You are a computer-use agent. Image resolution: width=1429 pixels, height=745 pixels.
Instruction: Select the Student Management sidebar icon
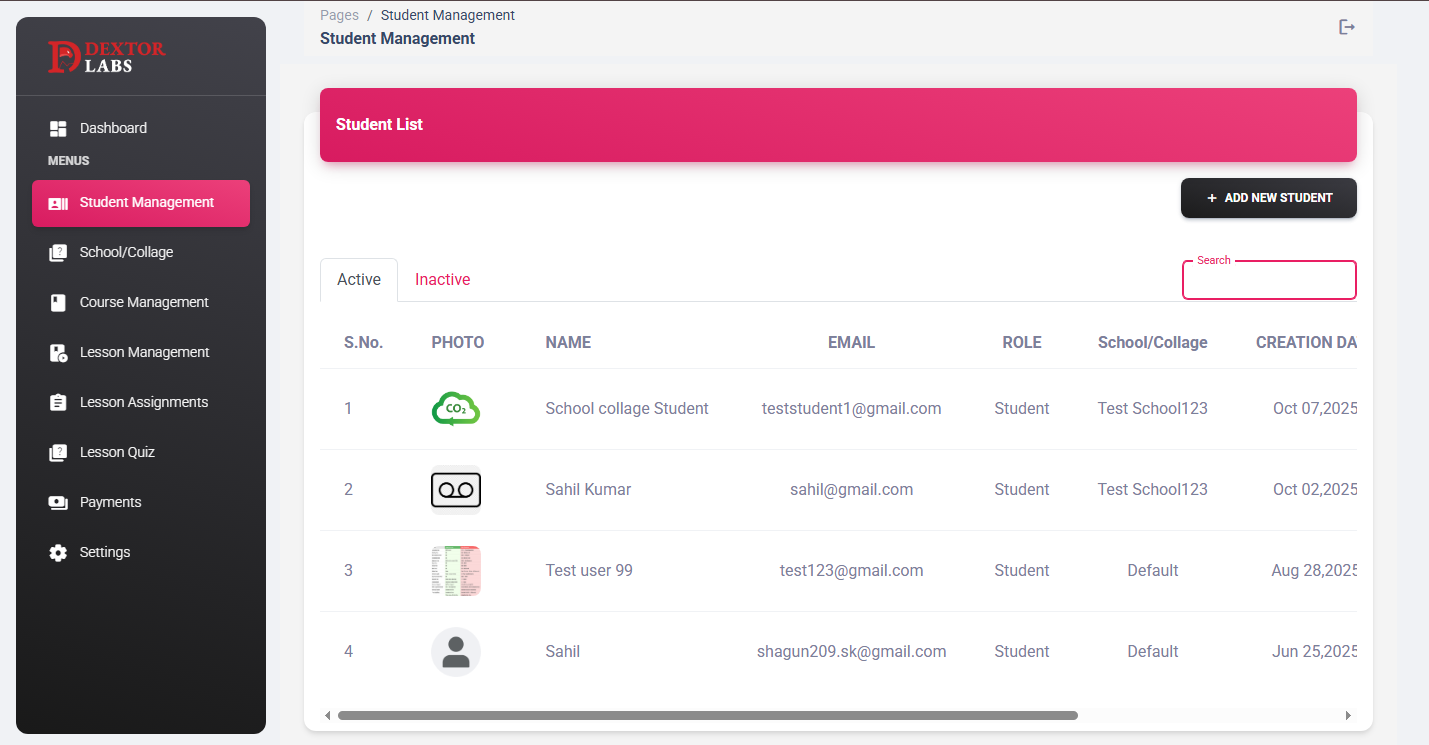(x=58, y=203)
